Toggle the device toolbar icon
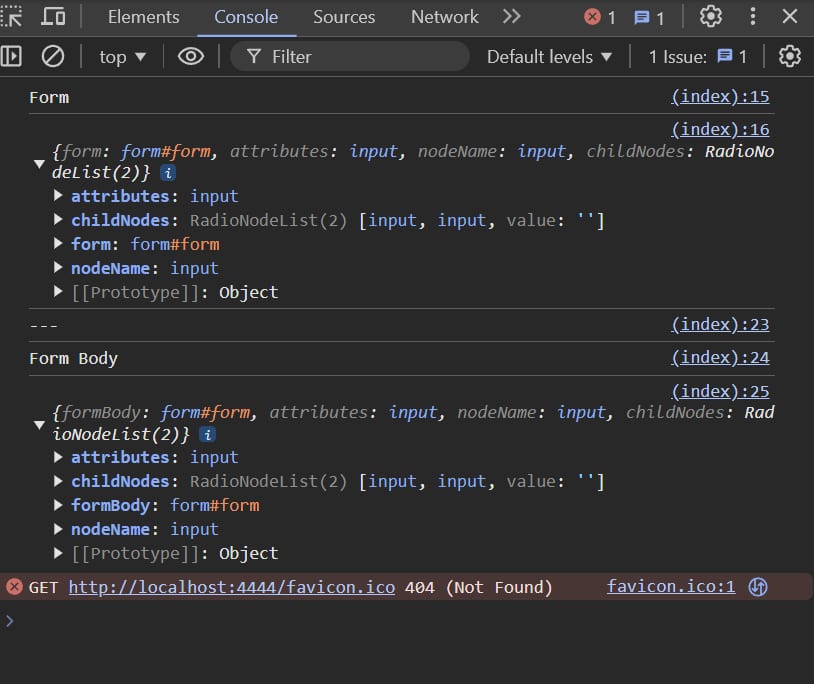 pos(53,17)
